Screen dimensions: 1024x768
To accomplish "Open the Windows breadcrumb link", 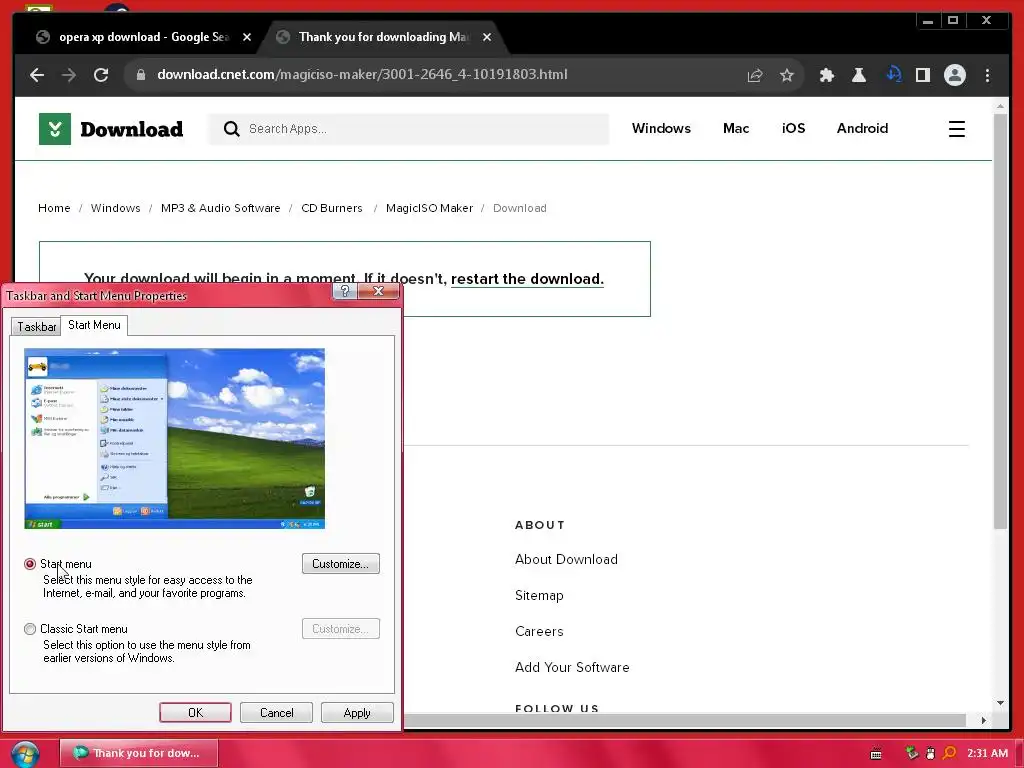I will coord(116,208).
